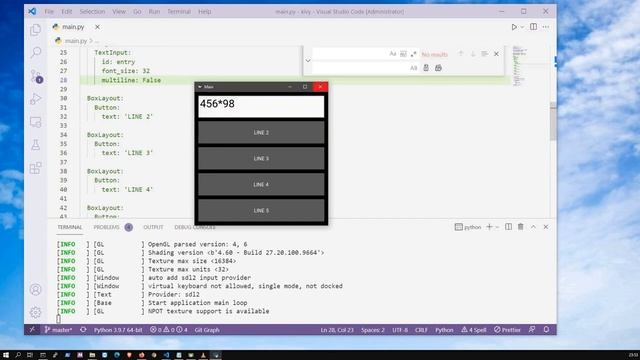Open the Explorer view in activity bar
Viewport: 640px width, 360px height.
pyautogui.click(x=36, y=30)
